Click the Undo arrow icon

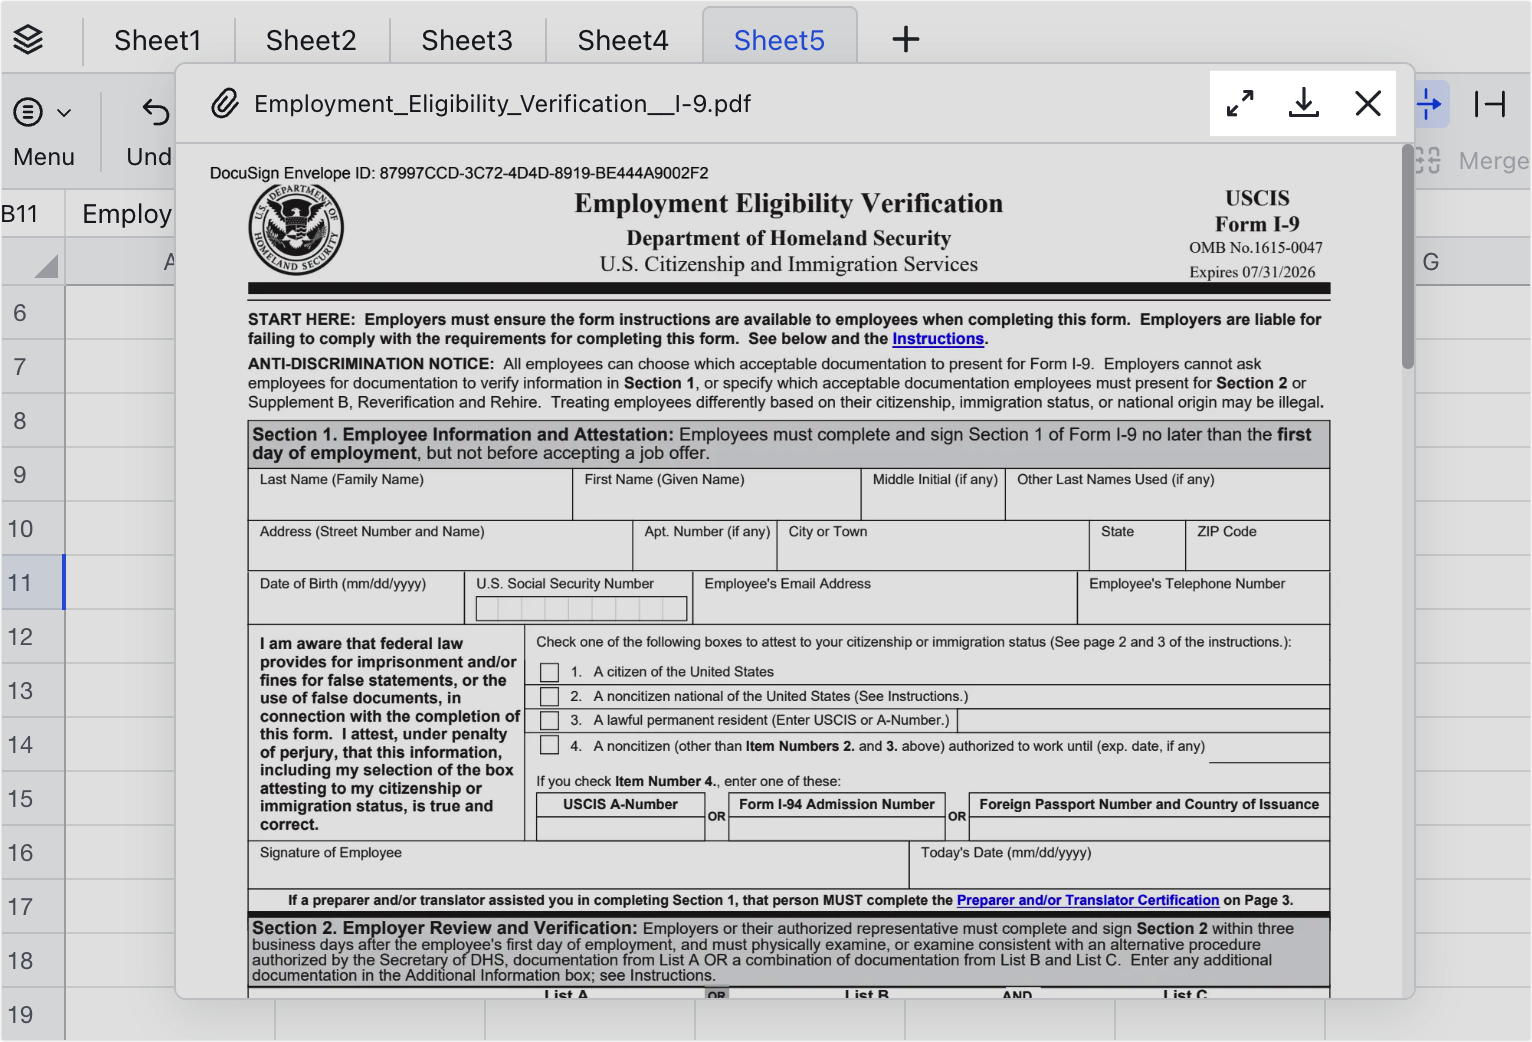[156, 111]
